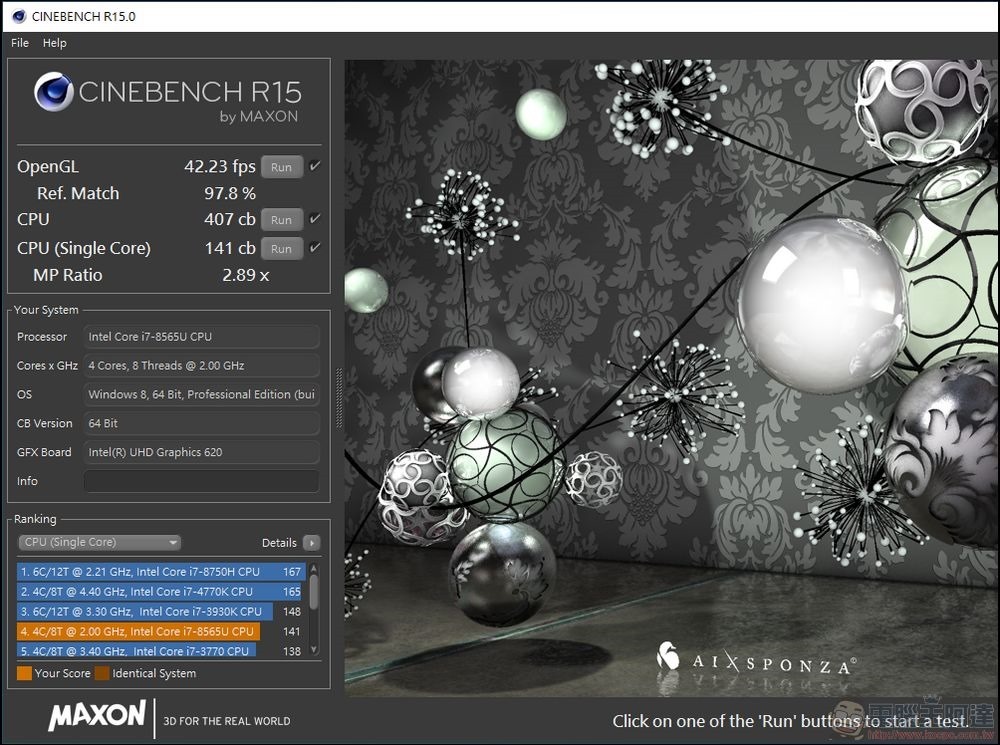The height and width of the screenshot is (745, 1000).
Task: Select ranking row 3 Intel Core i7-3930K
Action: click(161, 611)
